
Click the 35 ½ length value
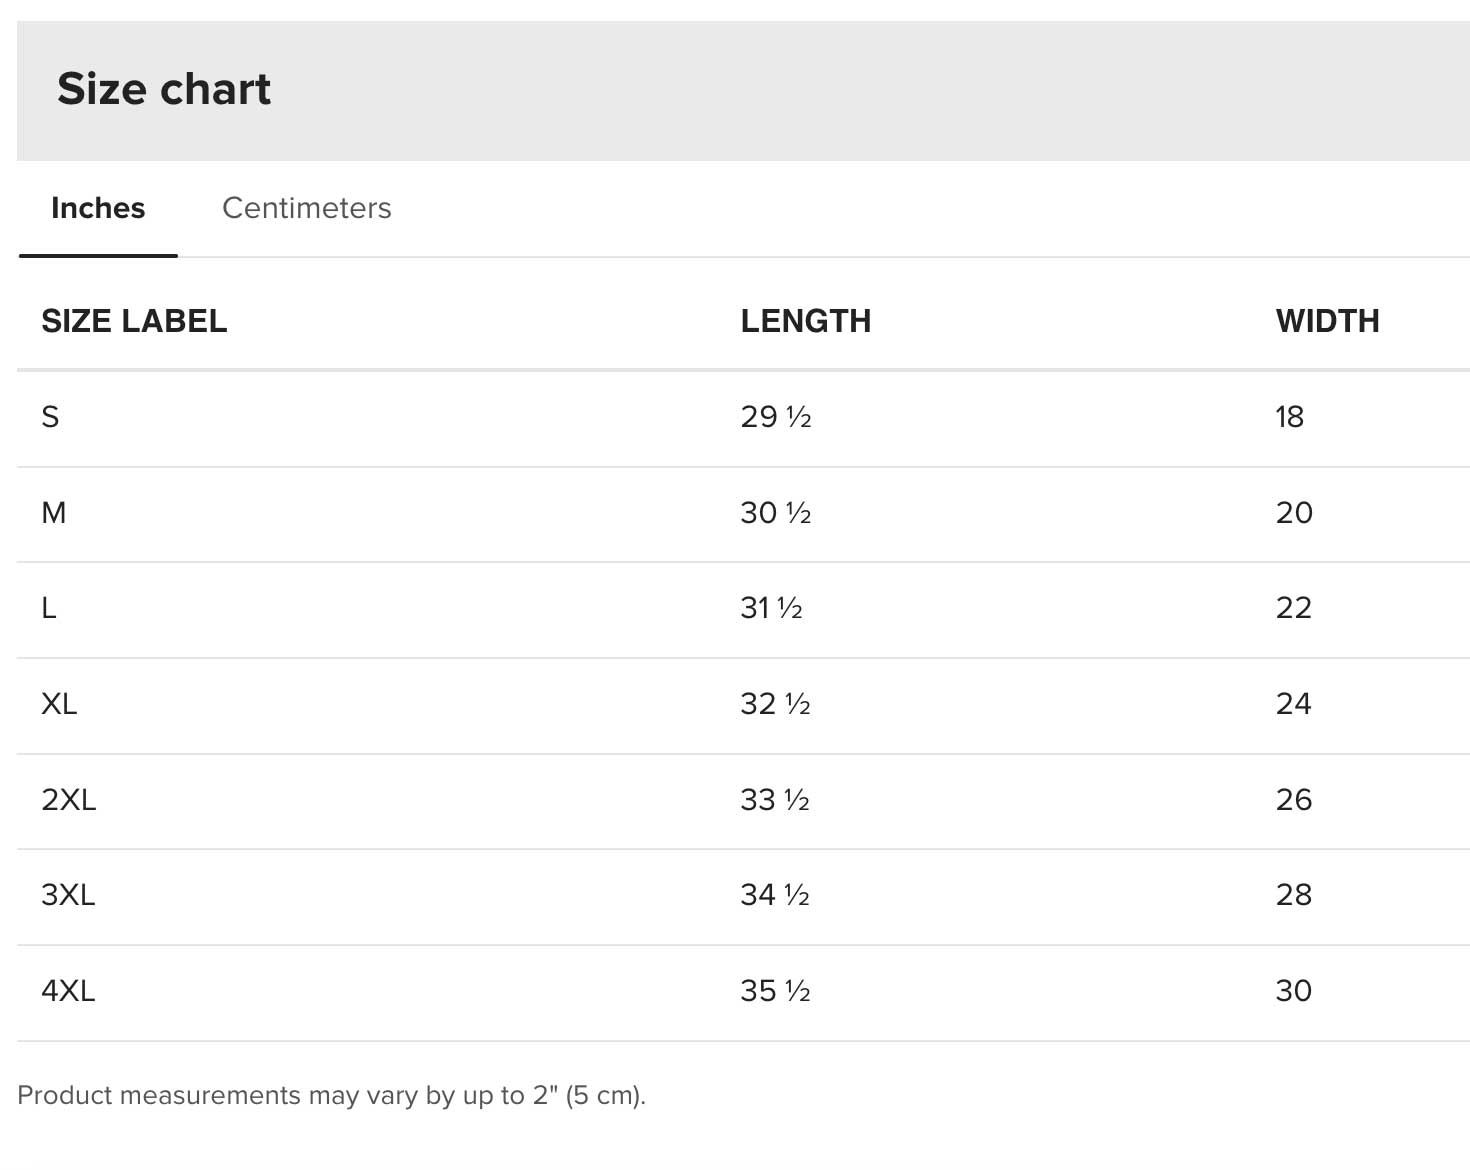775,991
